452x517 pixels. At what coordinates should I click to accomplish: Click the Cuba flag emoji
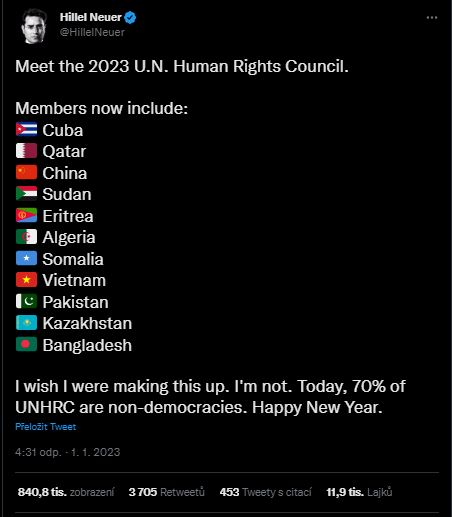(x=26, y=129)
